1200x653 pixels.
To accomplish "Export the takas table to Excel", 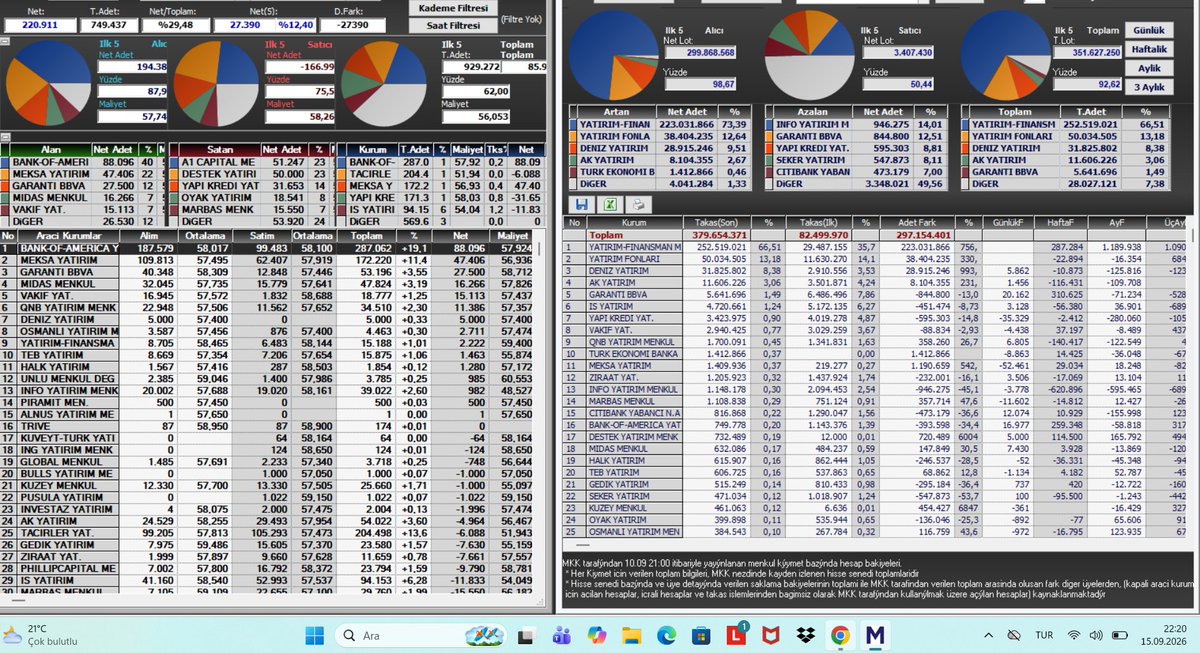I will (608, 204).
